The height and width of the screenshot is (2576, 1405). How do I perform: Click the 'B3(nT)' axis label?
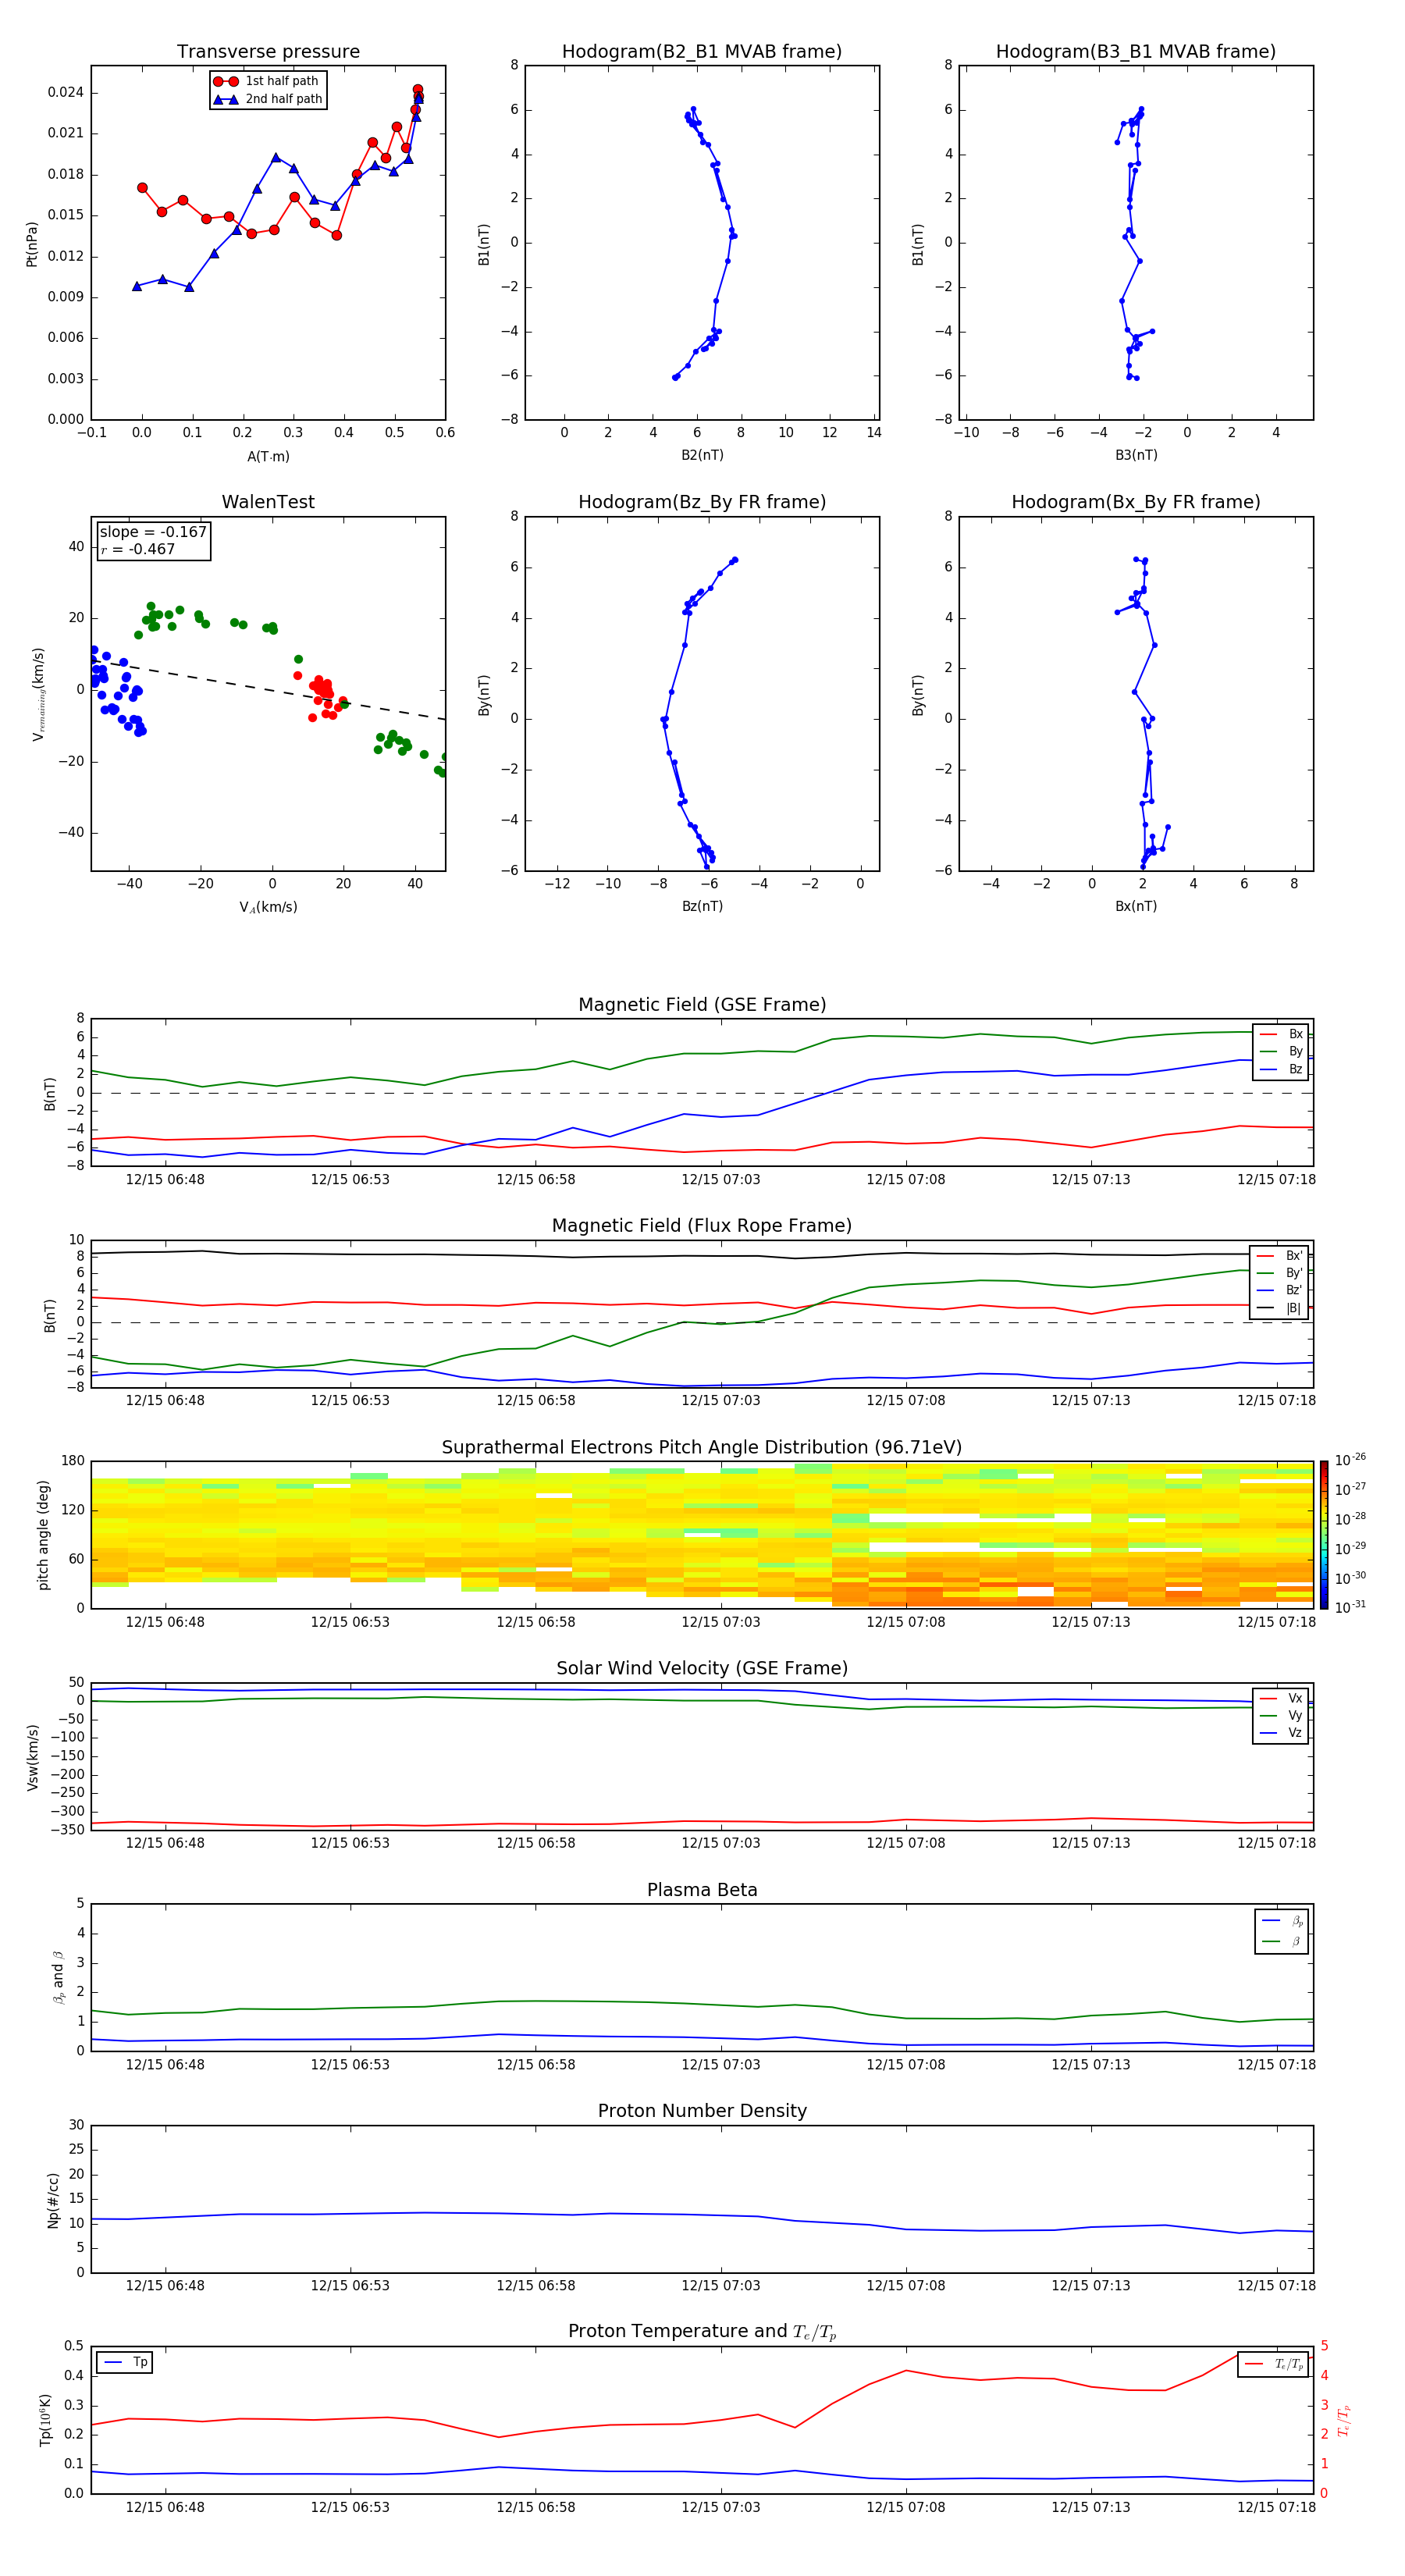click(1136, 455)
